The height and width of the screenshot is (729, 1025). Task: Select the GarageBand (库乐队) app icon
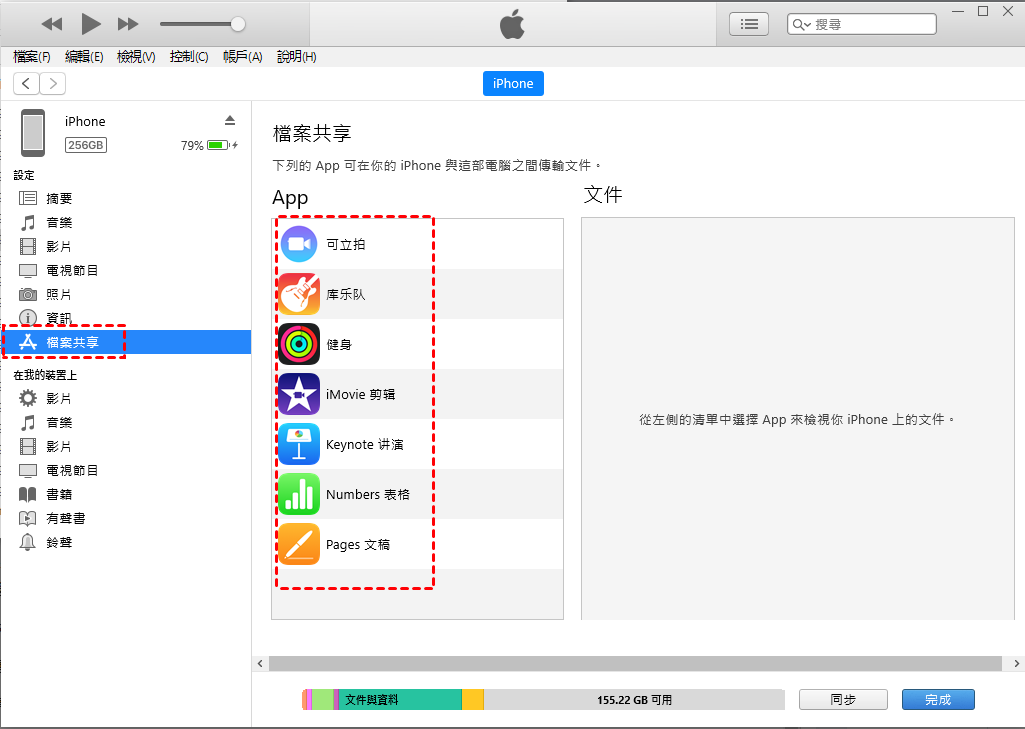(x=298, y=294)
